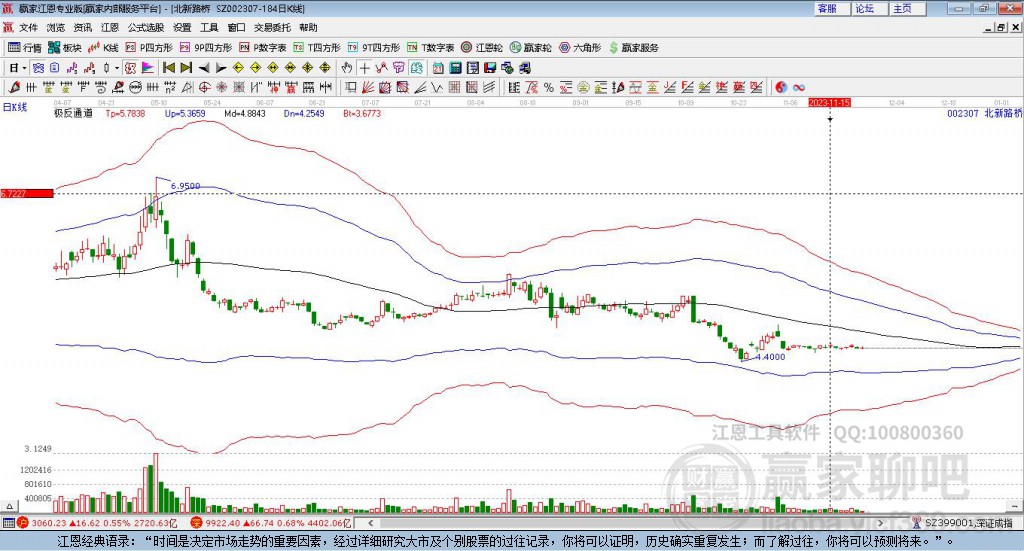Click the 002307 北新路桥 stock label
Screen dimensions: 1024x551
984,114
